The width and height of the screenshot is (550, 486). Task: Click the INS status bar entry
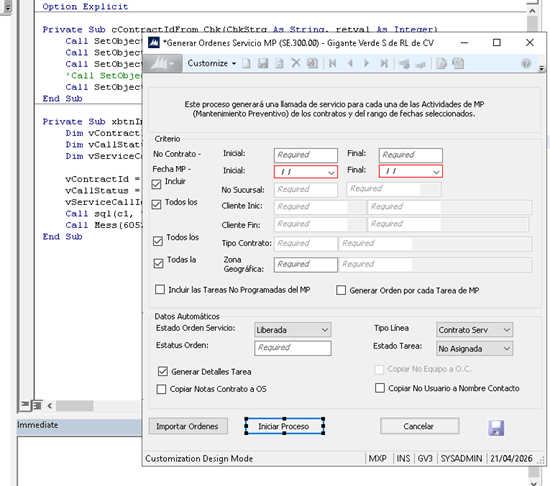403,459
